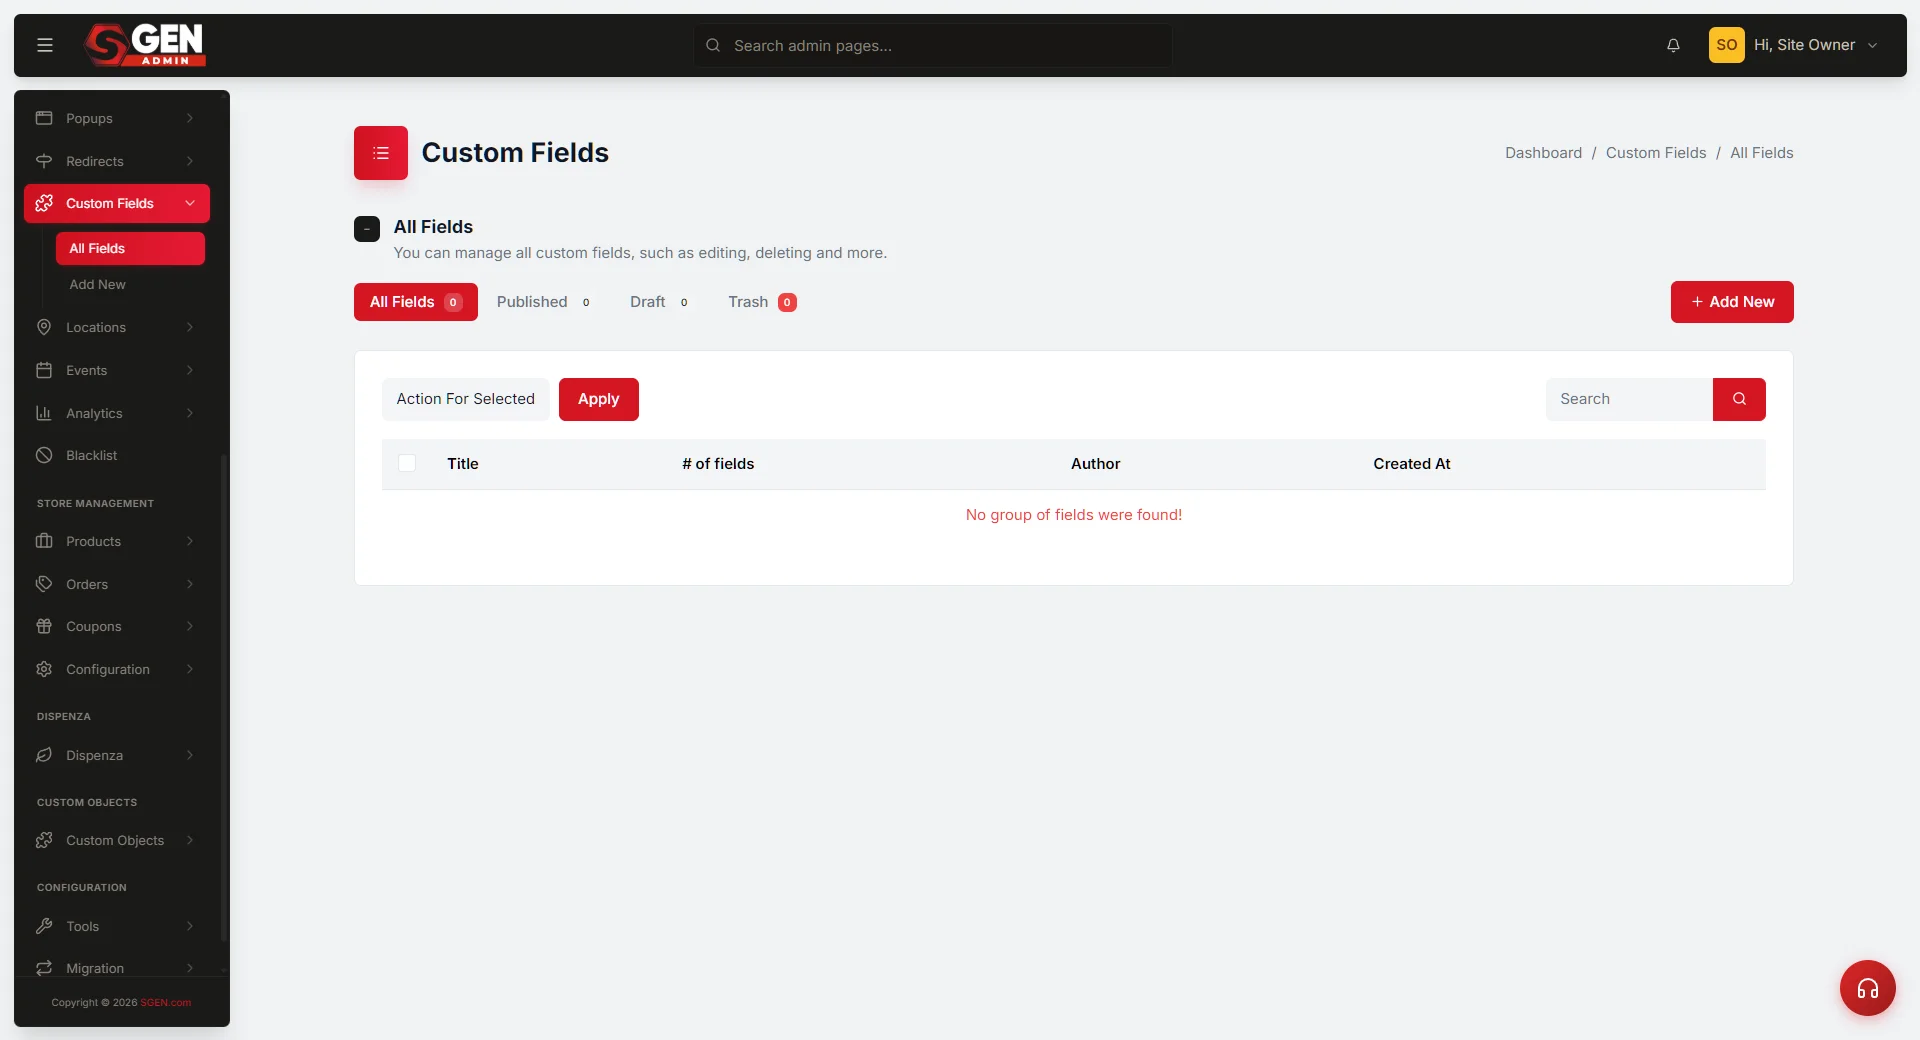The width and height of the screenshot is (1920, 1040).
Task: Click the sidebar vertical scrollbar
Action: click(x=224, y=698)
